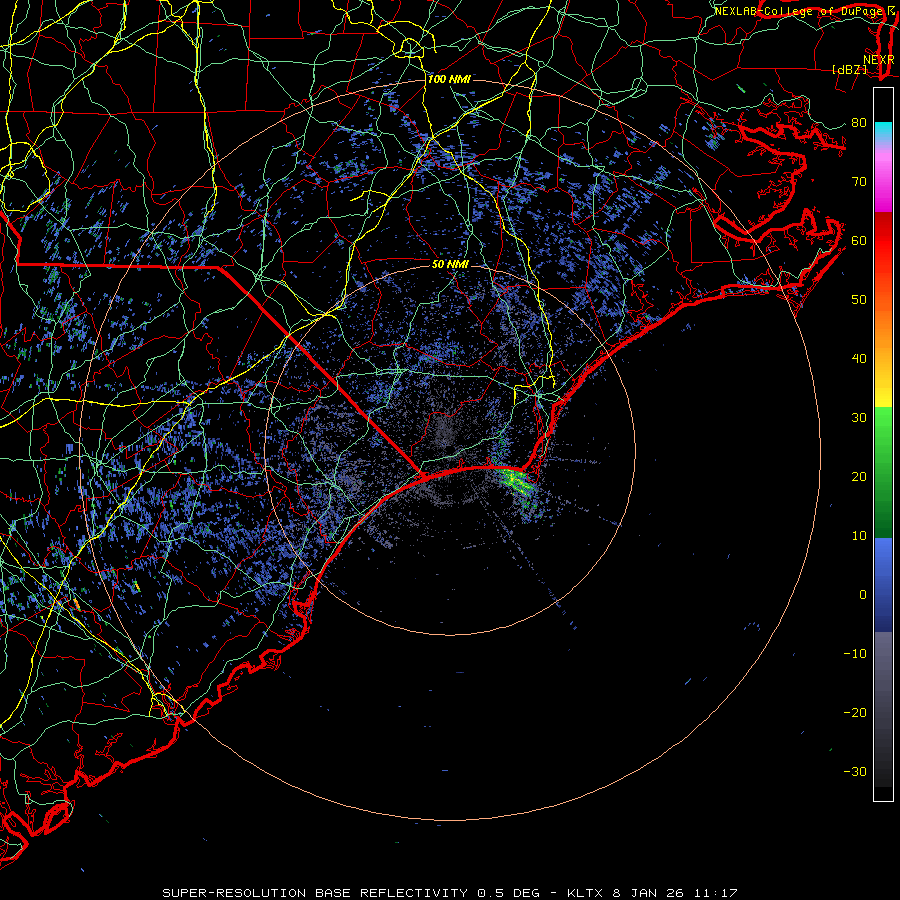Select the 100 NMI range ring label
Screen dimensions: 900x900
[x=449, y=79]
